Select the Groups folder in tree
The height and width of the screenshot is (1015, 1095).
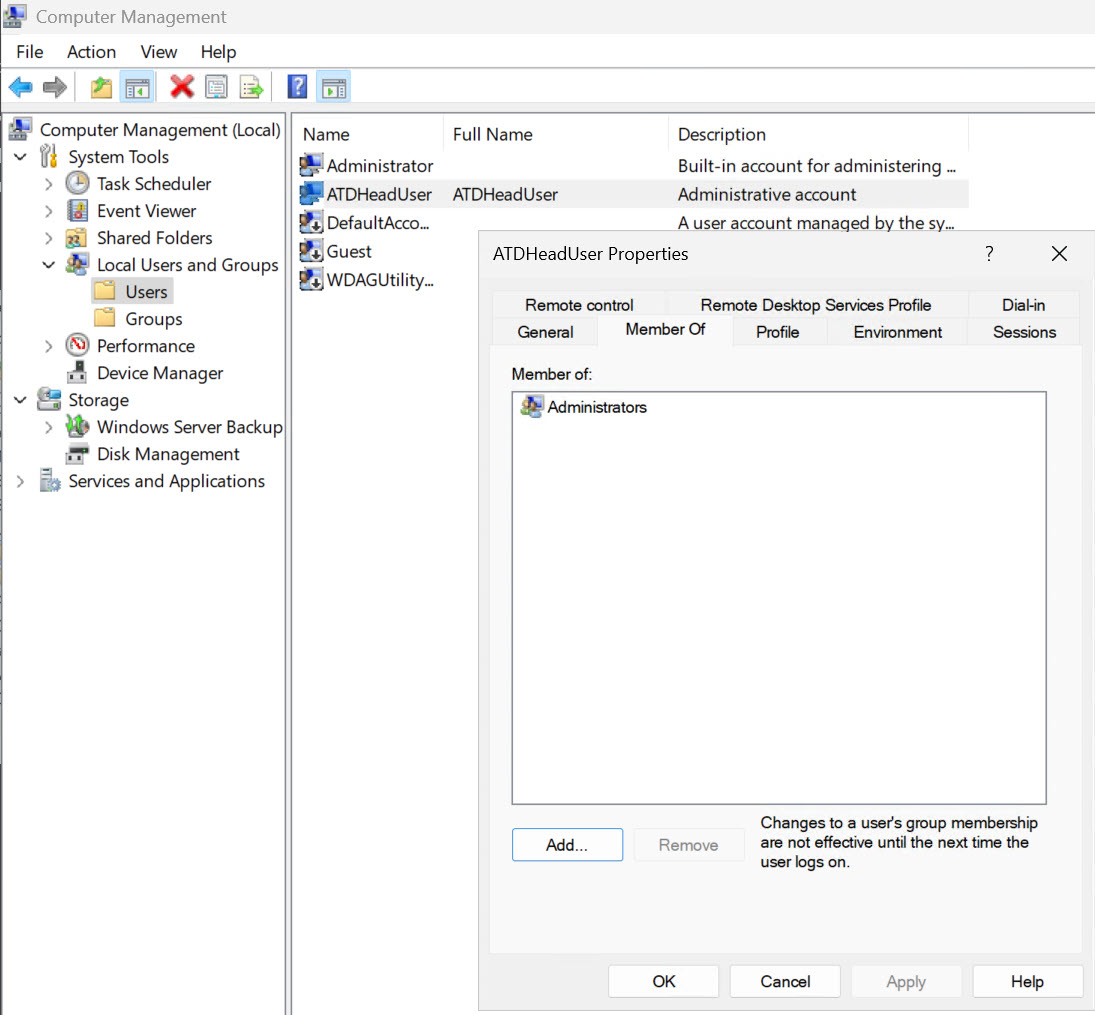(139, 319)
